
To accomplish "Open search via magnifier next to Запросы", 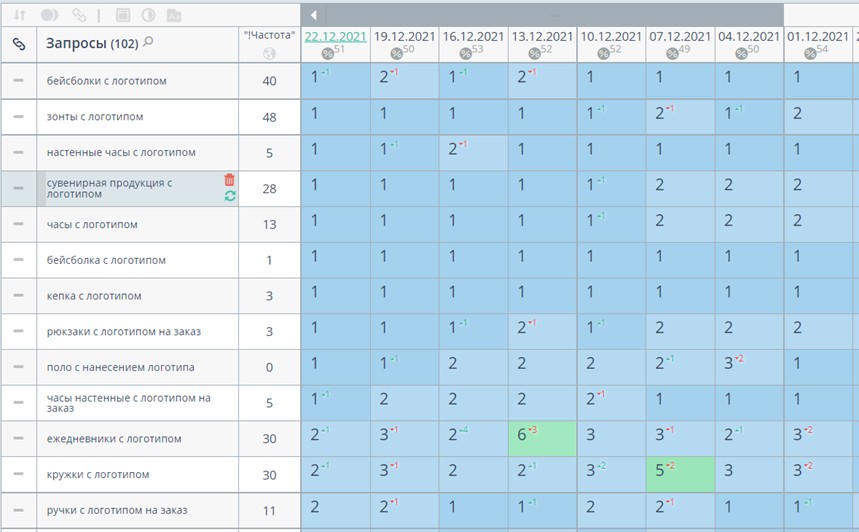I will click(x=148, y=42).
